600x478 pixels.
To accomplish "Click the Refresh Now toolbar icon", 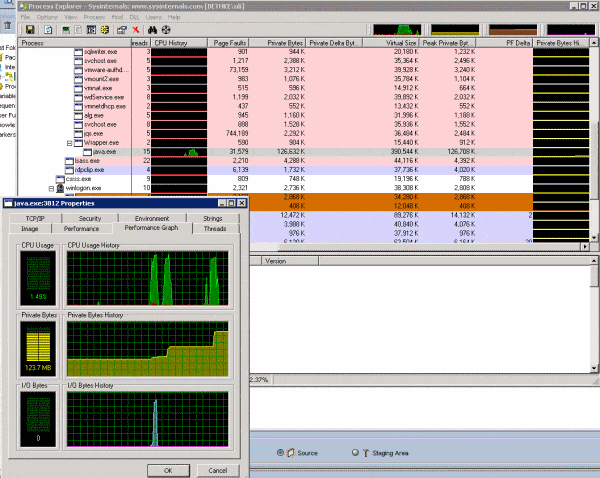I will (x=48, y=30).
